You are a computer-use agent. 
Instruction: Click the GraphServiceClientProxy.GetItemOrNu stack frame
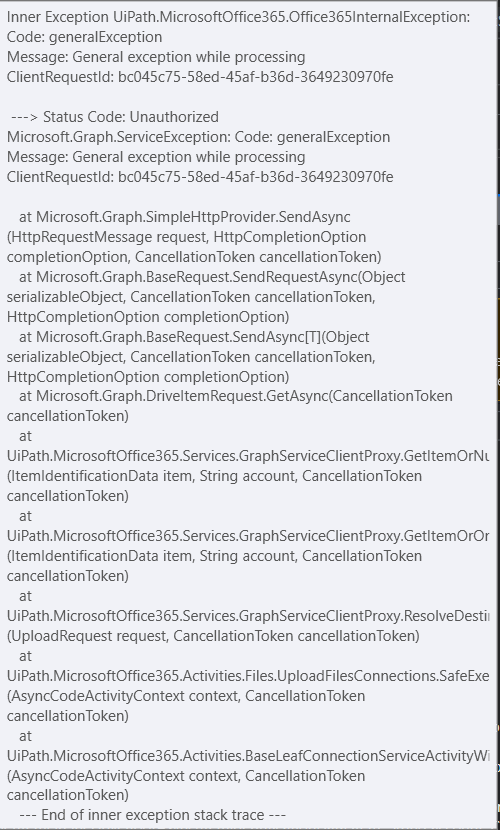(248, 456)
